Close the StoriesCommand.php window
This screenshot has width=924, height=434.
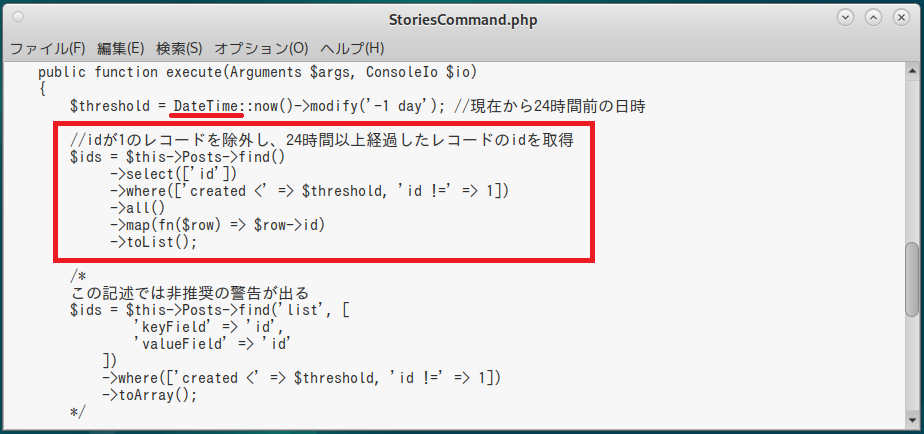(x=900, y=18)
